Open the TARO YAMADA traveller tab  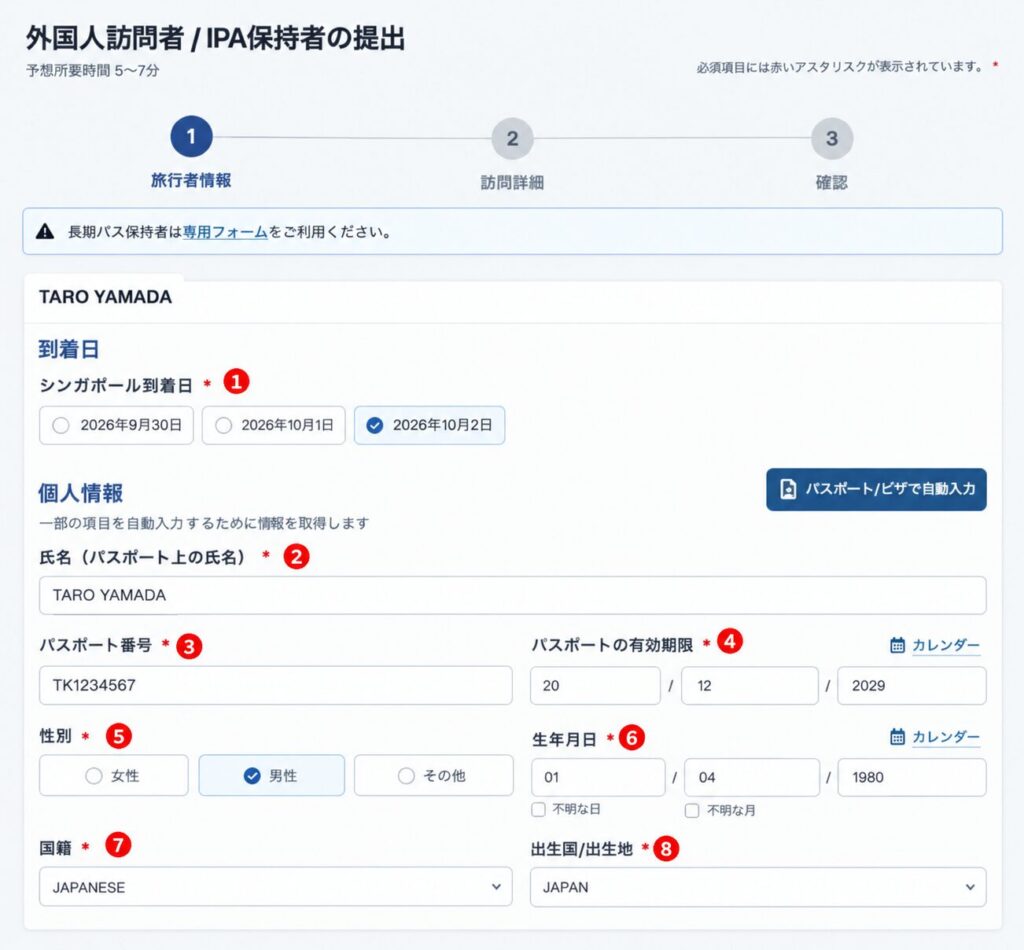click(105, 297)
